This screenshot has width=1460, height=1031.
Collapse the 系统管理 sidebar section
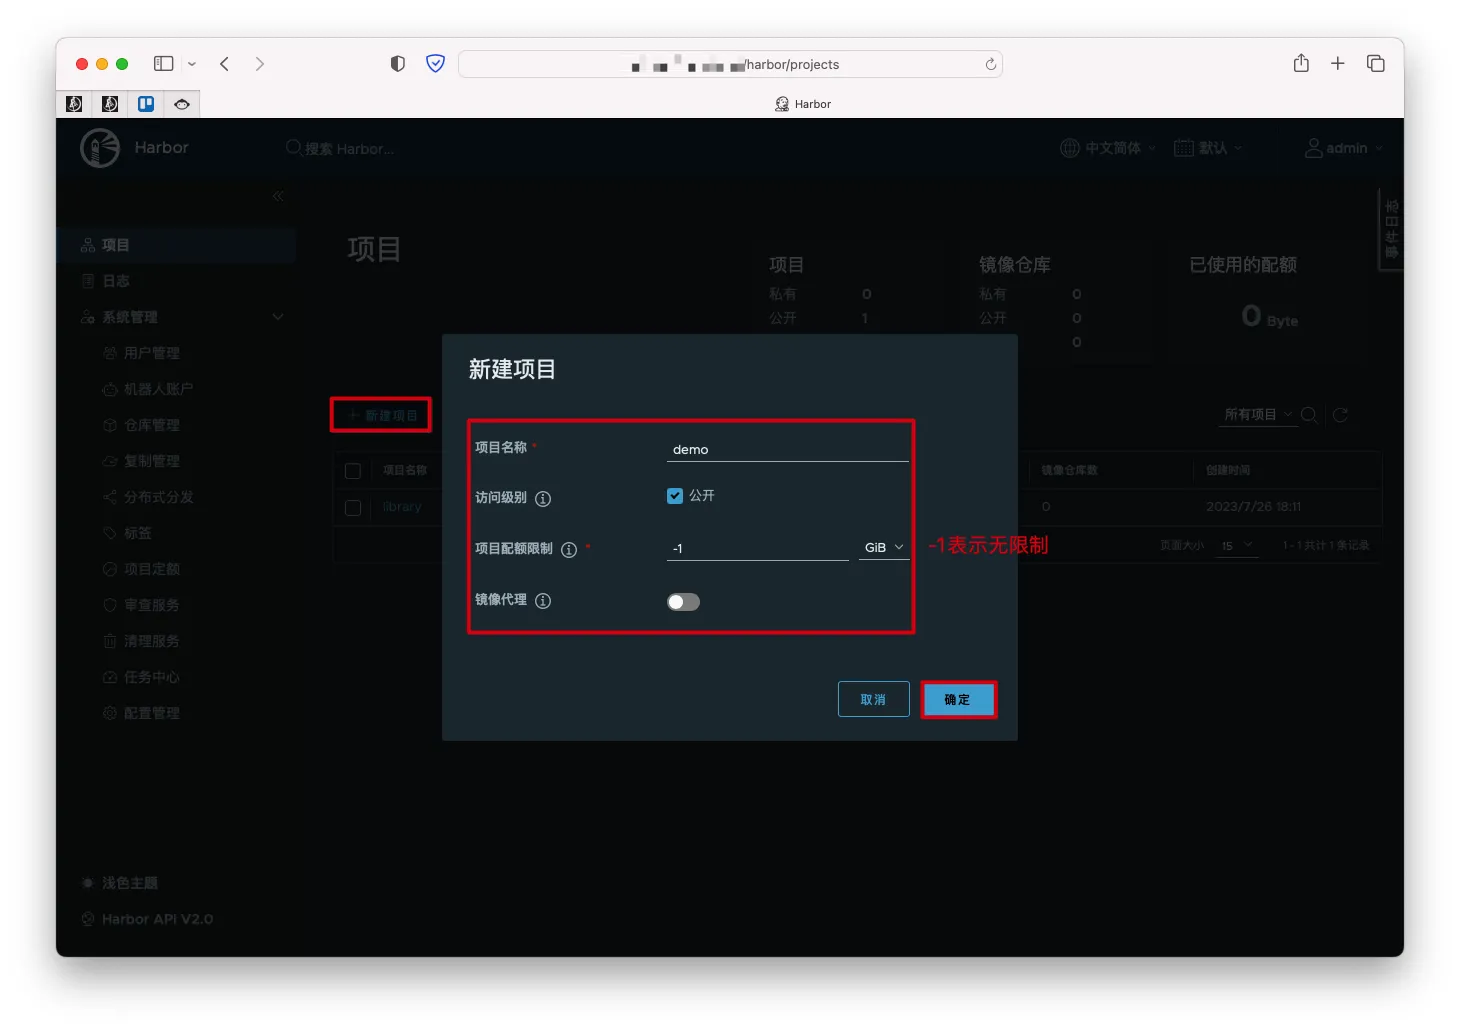278,317
